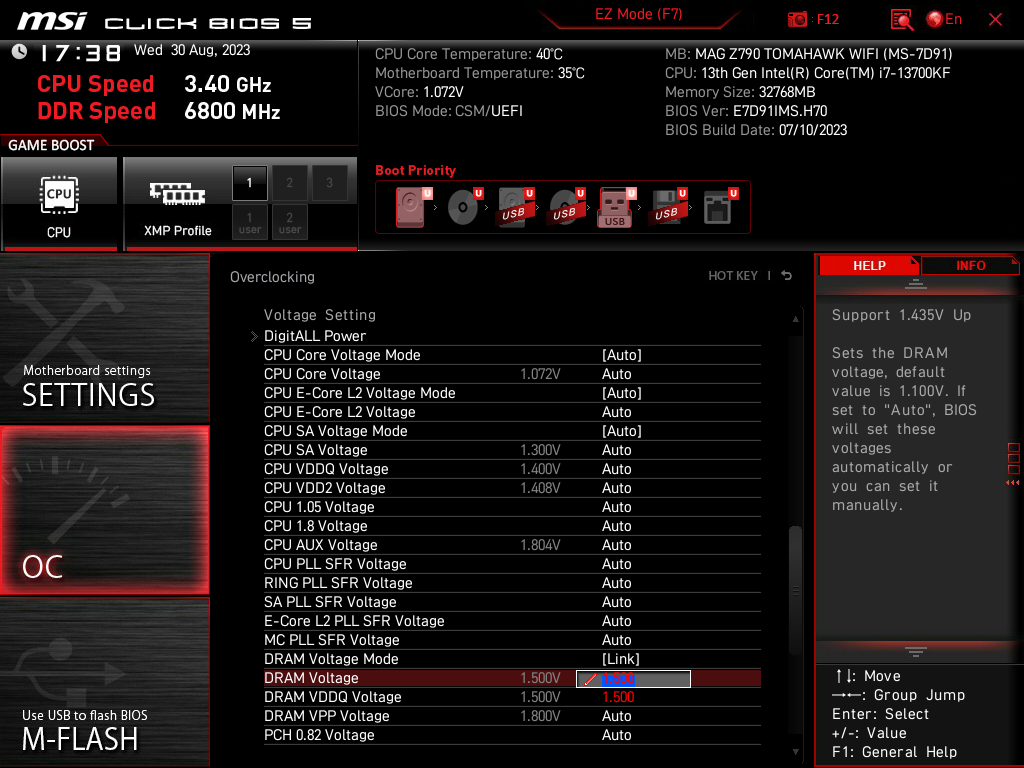
Task: Switch to the HELP tab
Action: click(869, 266)
